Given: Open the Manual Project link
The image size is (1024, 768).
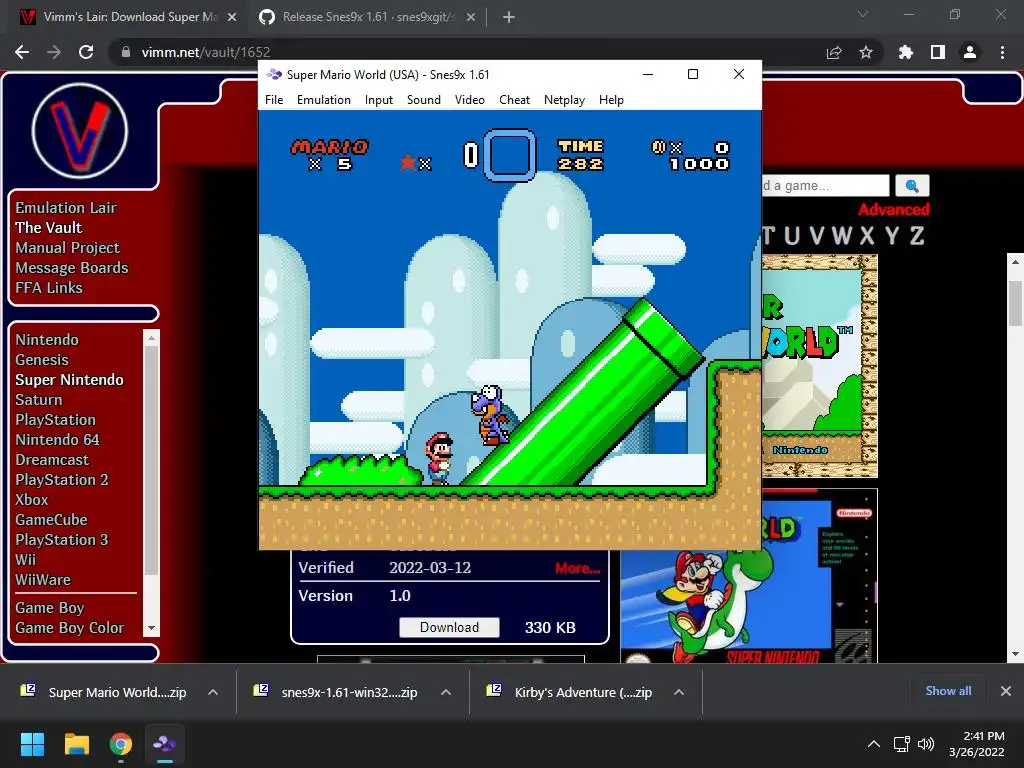Looking at the screenshot, I should [x=67, y=248].
